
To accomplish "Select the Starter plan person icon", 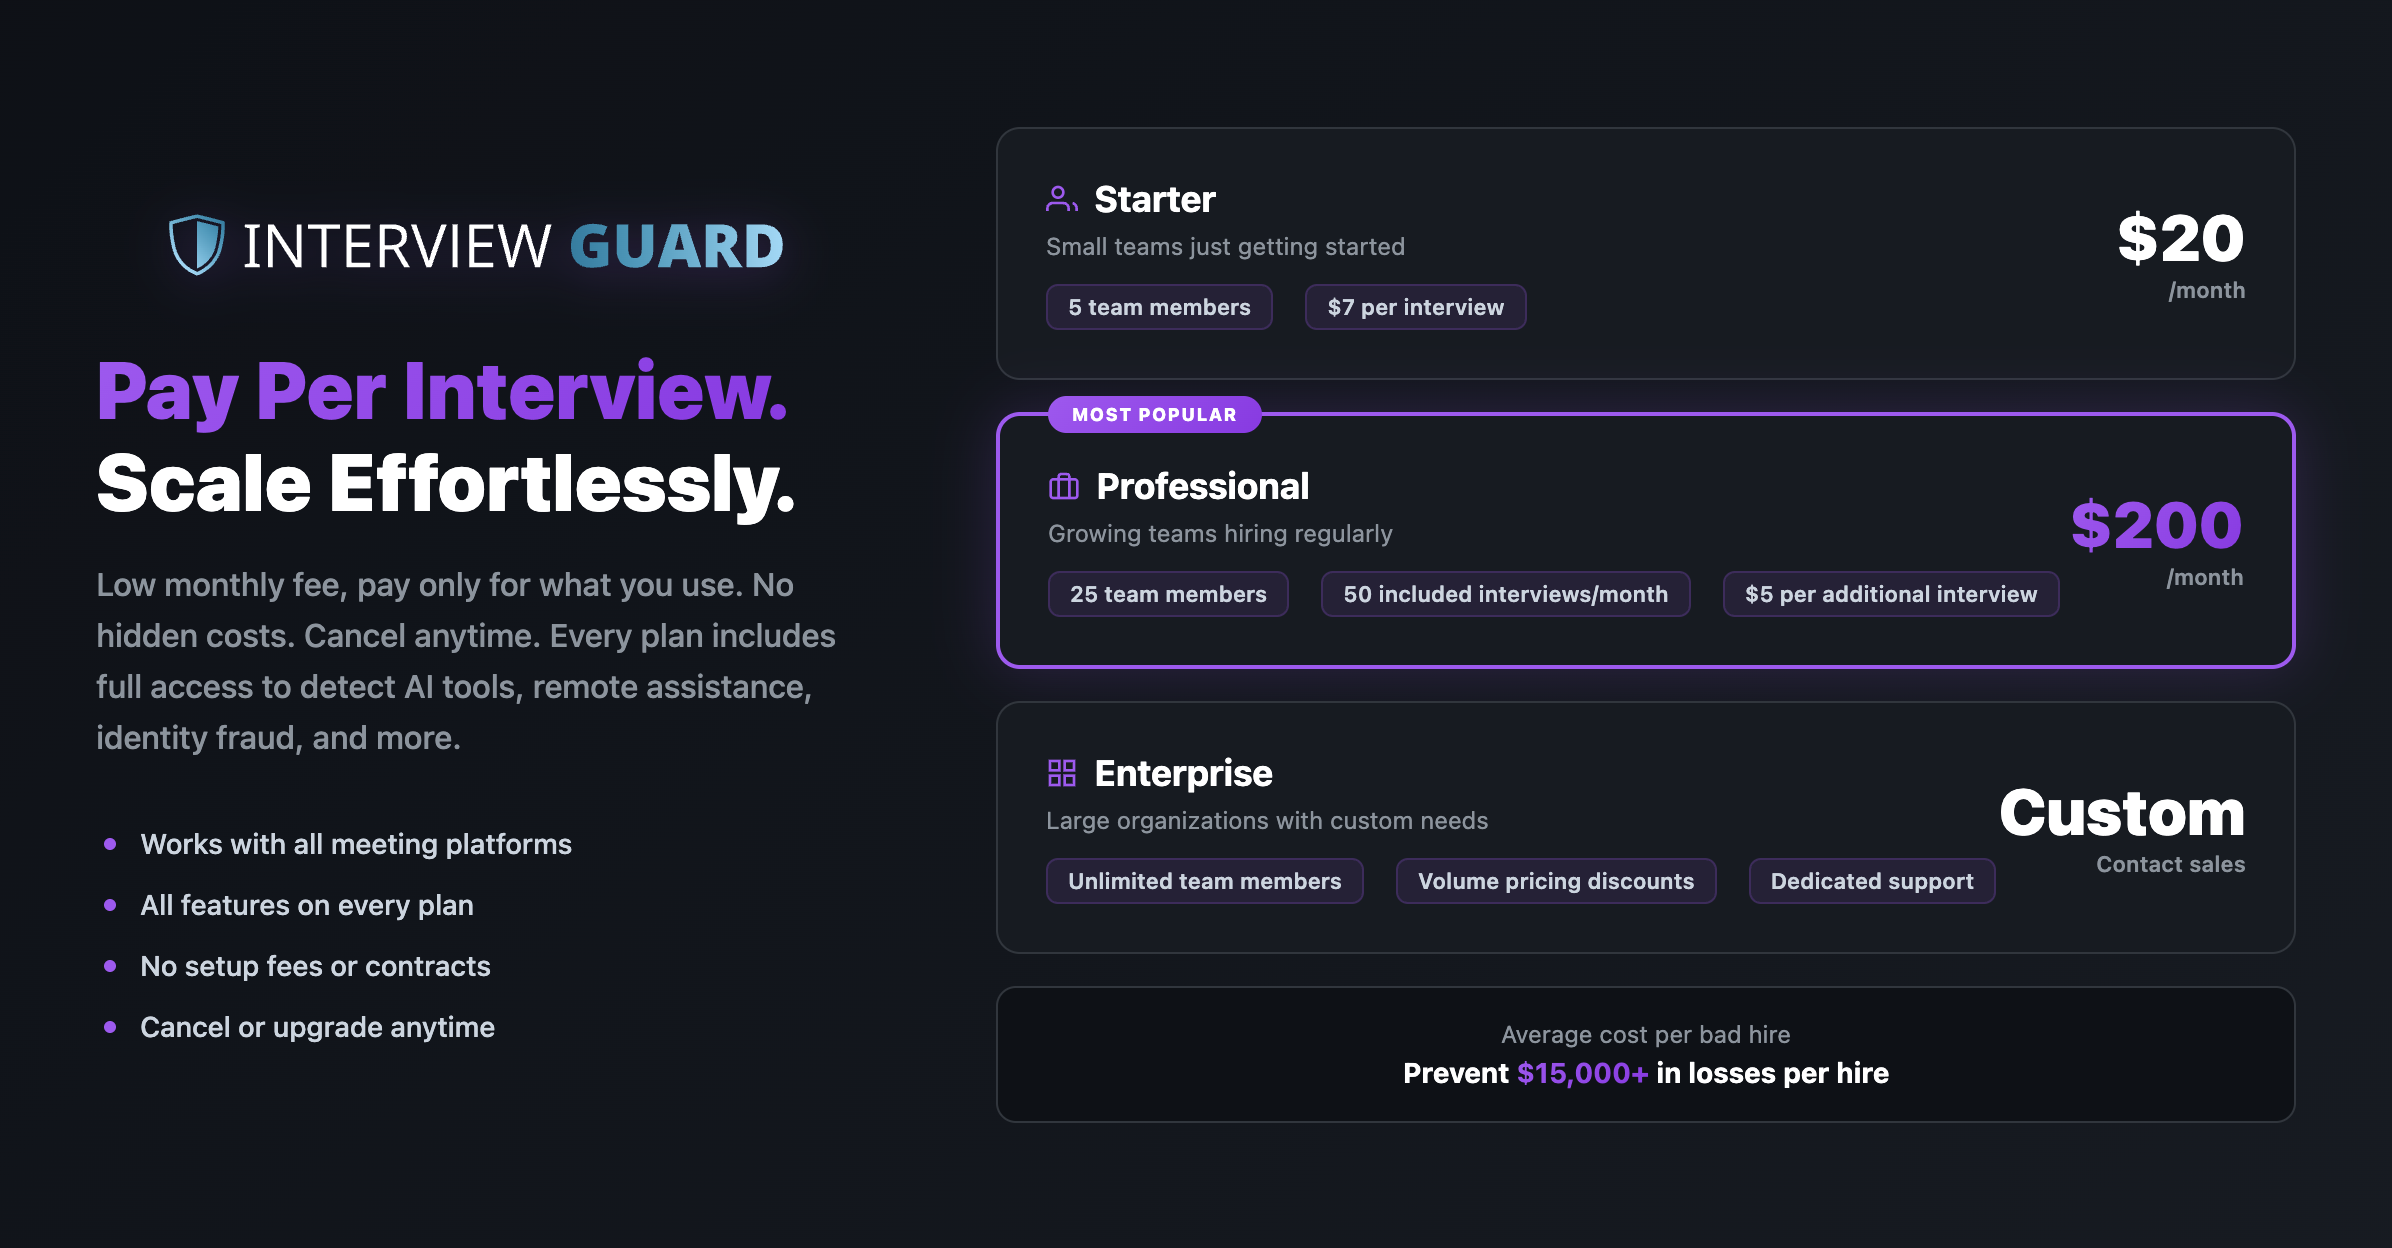I will pyautogui.click(x=1061, y=197).
